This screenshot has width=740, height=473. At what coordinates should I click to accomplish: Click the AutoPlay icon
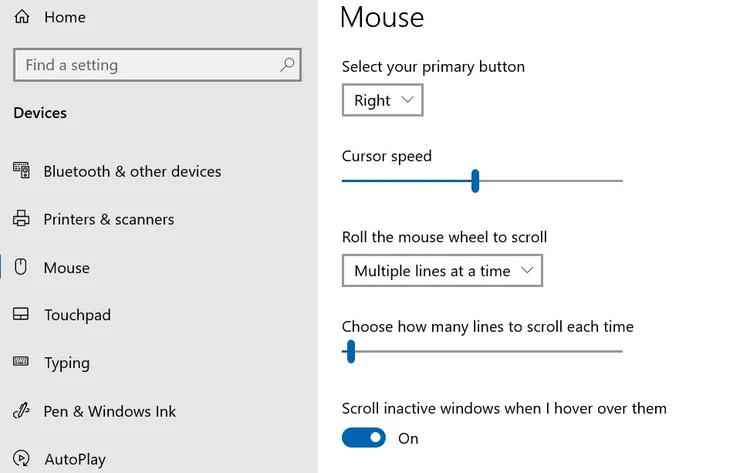pyautogui.click(x=22, y=459)
